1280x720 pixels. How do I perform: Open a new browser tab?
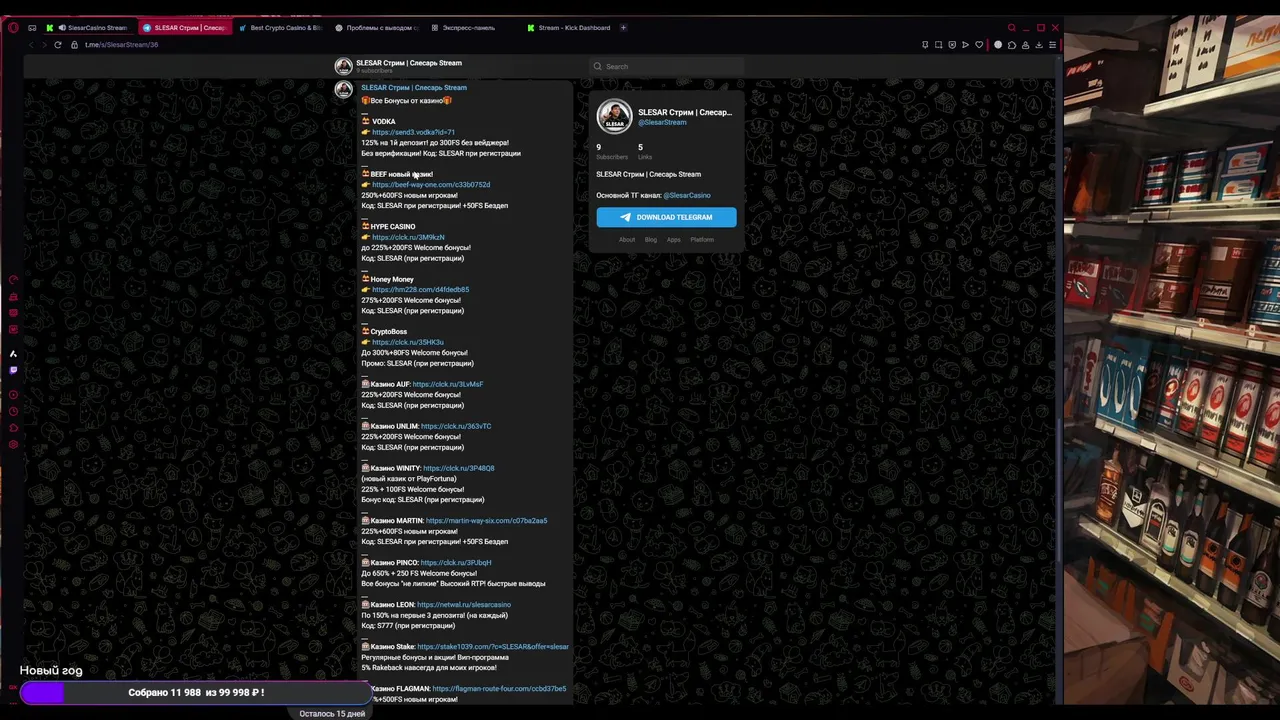tap(623, 28)
